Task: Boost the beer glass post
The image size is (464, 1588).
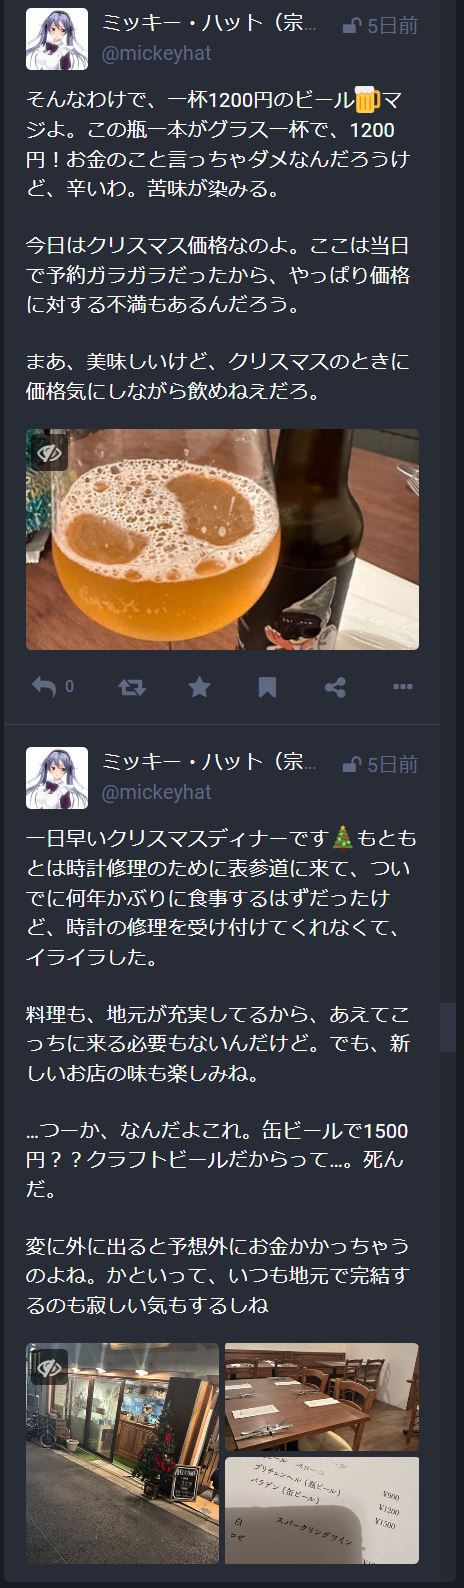Action: pos(131,687)
